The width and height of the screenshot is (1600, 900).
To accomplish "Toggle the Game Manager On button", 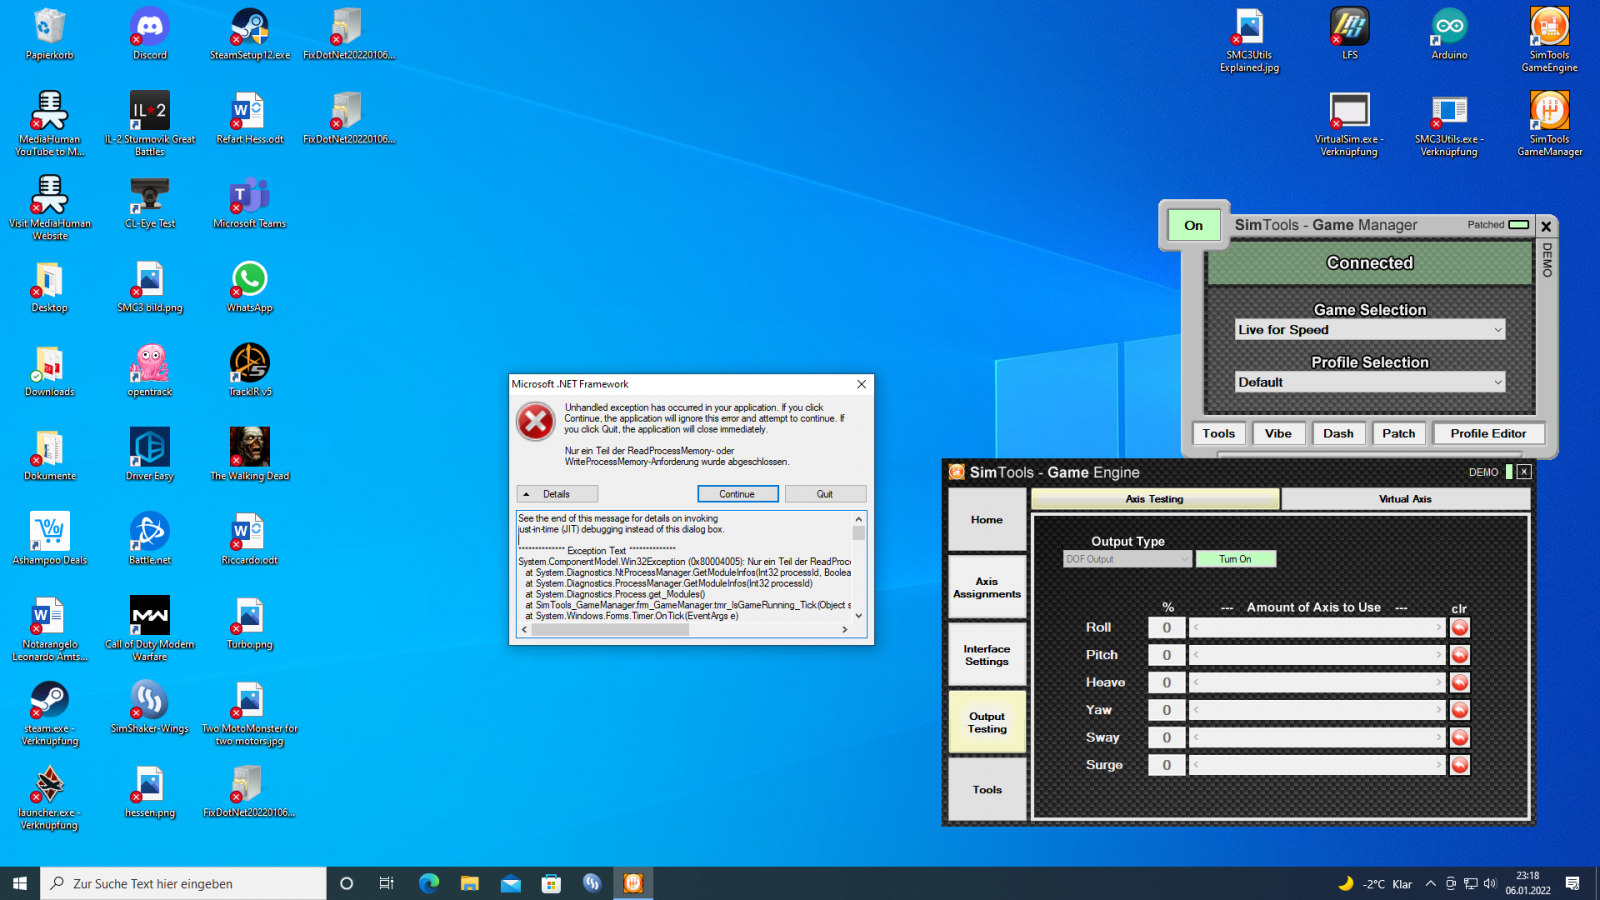I will [x=1194, y=225].
